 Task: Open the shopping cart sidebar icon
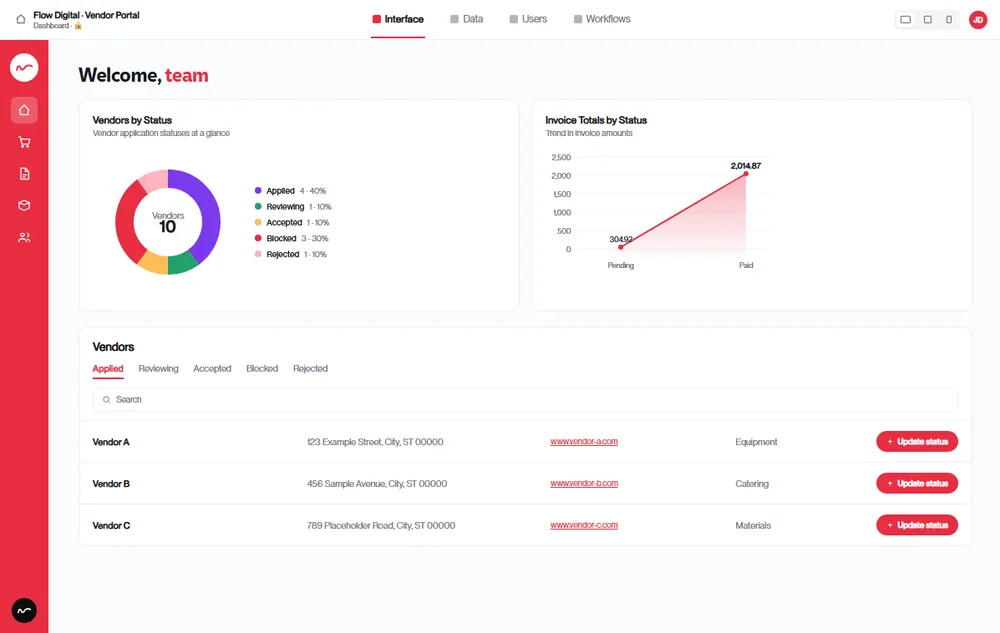tap(24, 142)
